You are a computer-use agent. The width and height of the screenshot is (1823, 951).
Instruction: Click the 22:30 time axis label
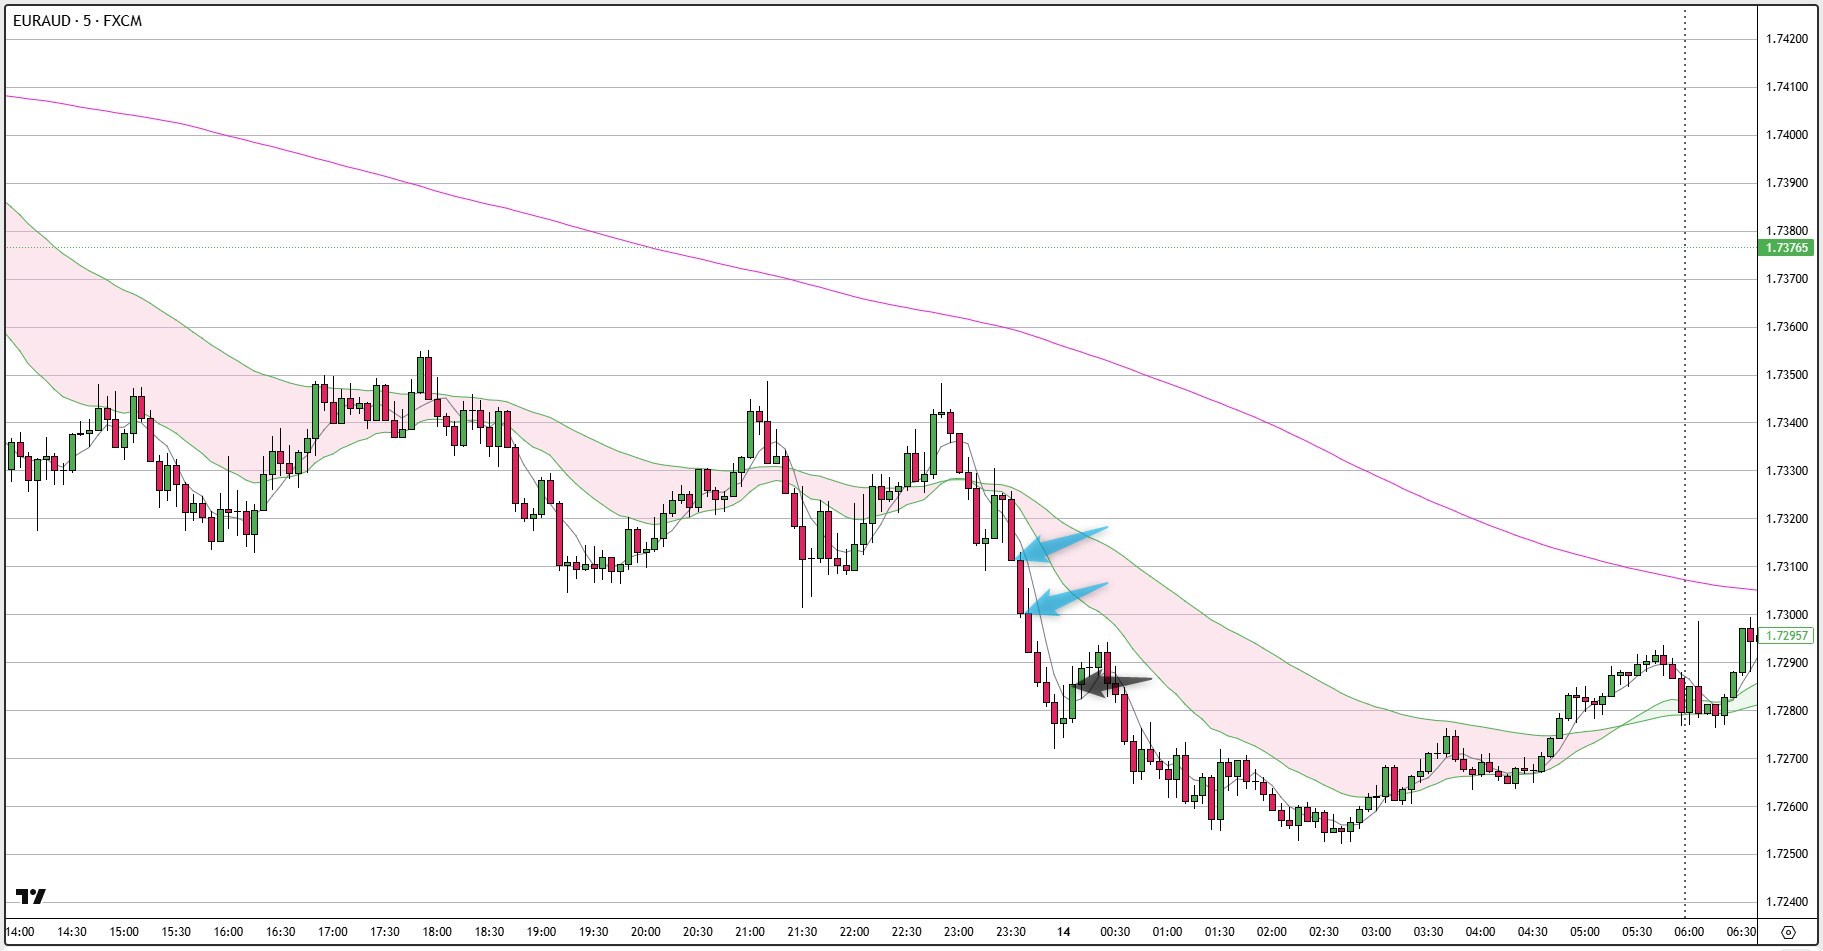[907, 932]
